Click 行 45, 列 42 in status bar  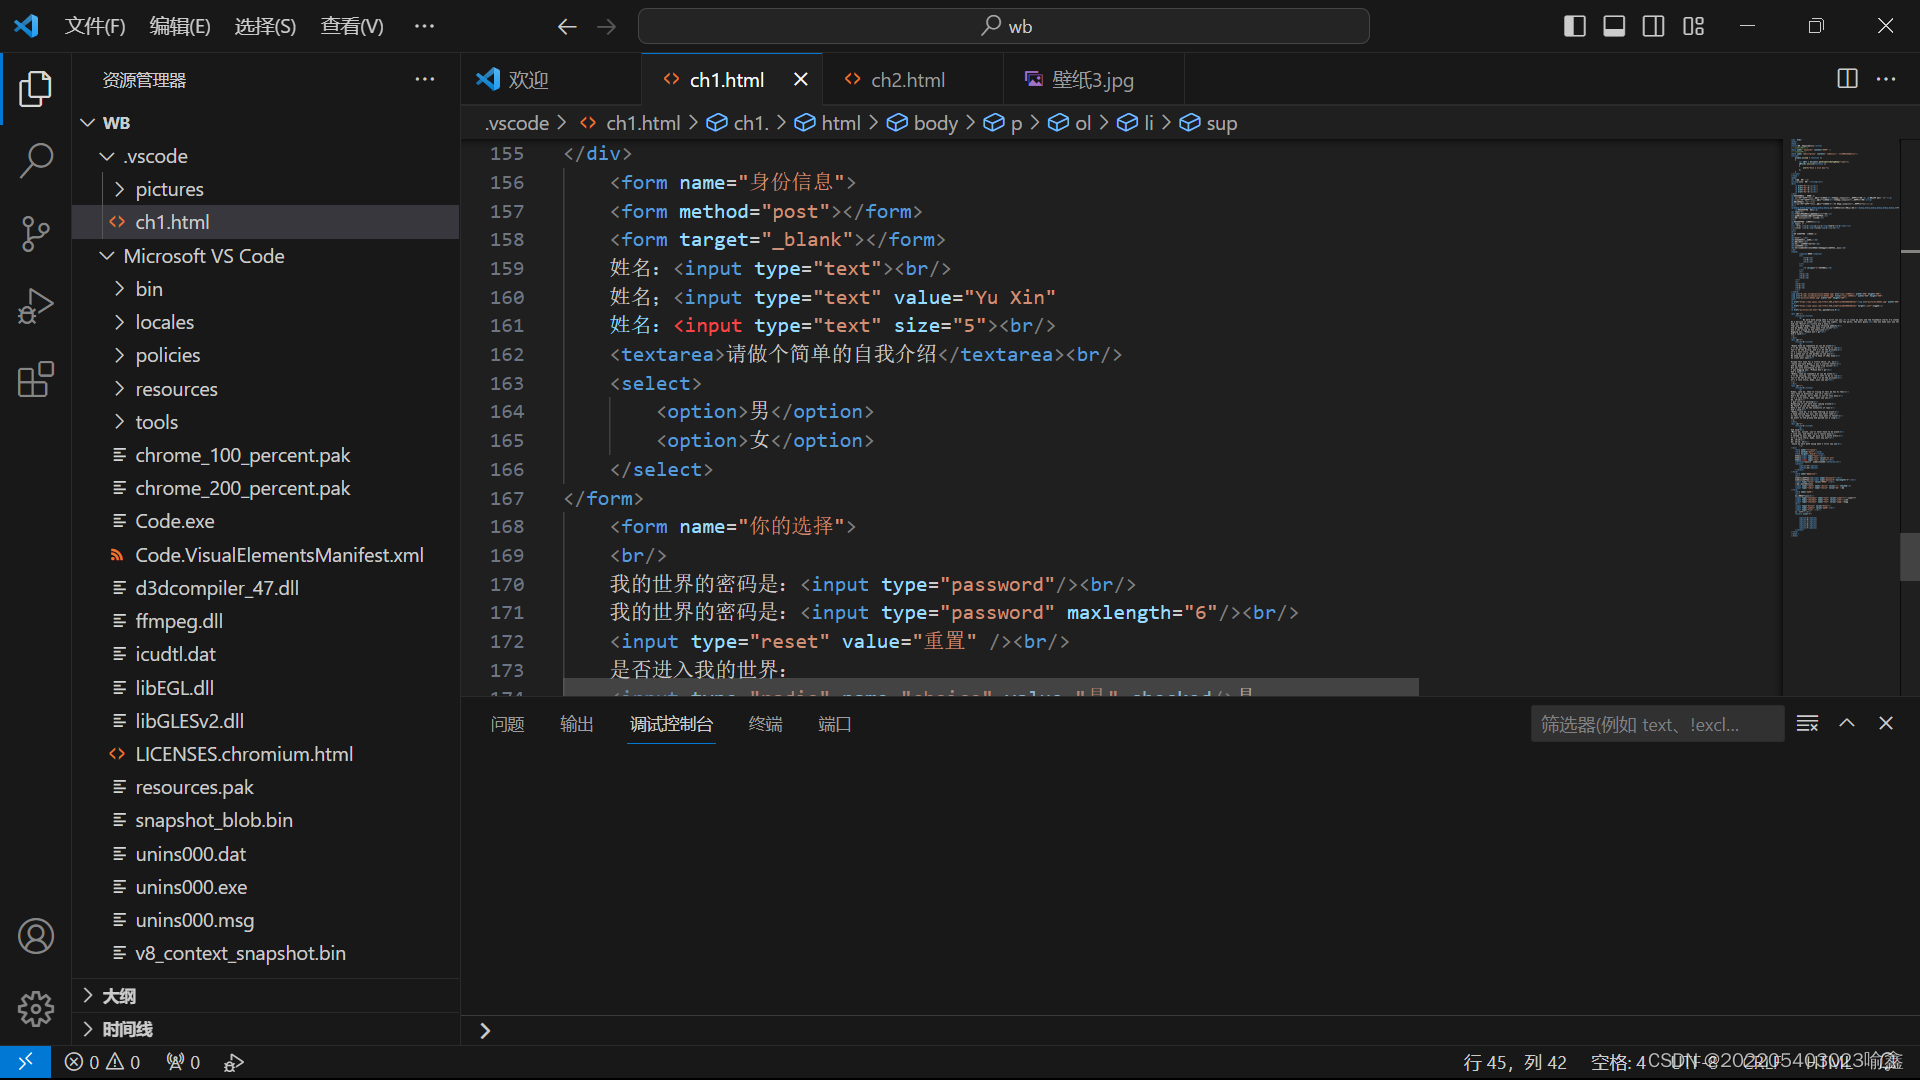[1514, 1062]
